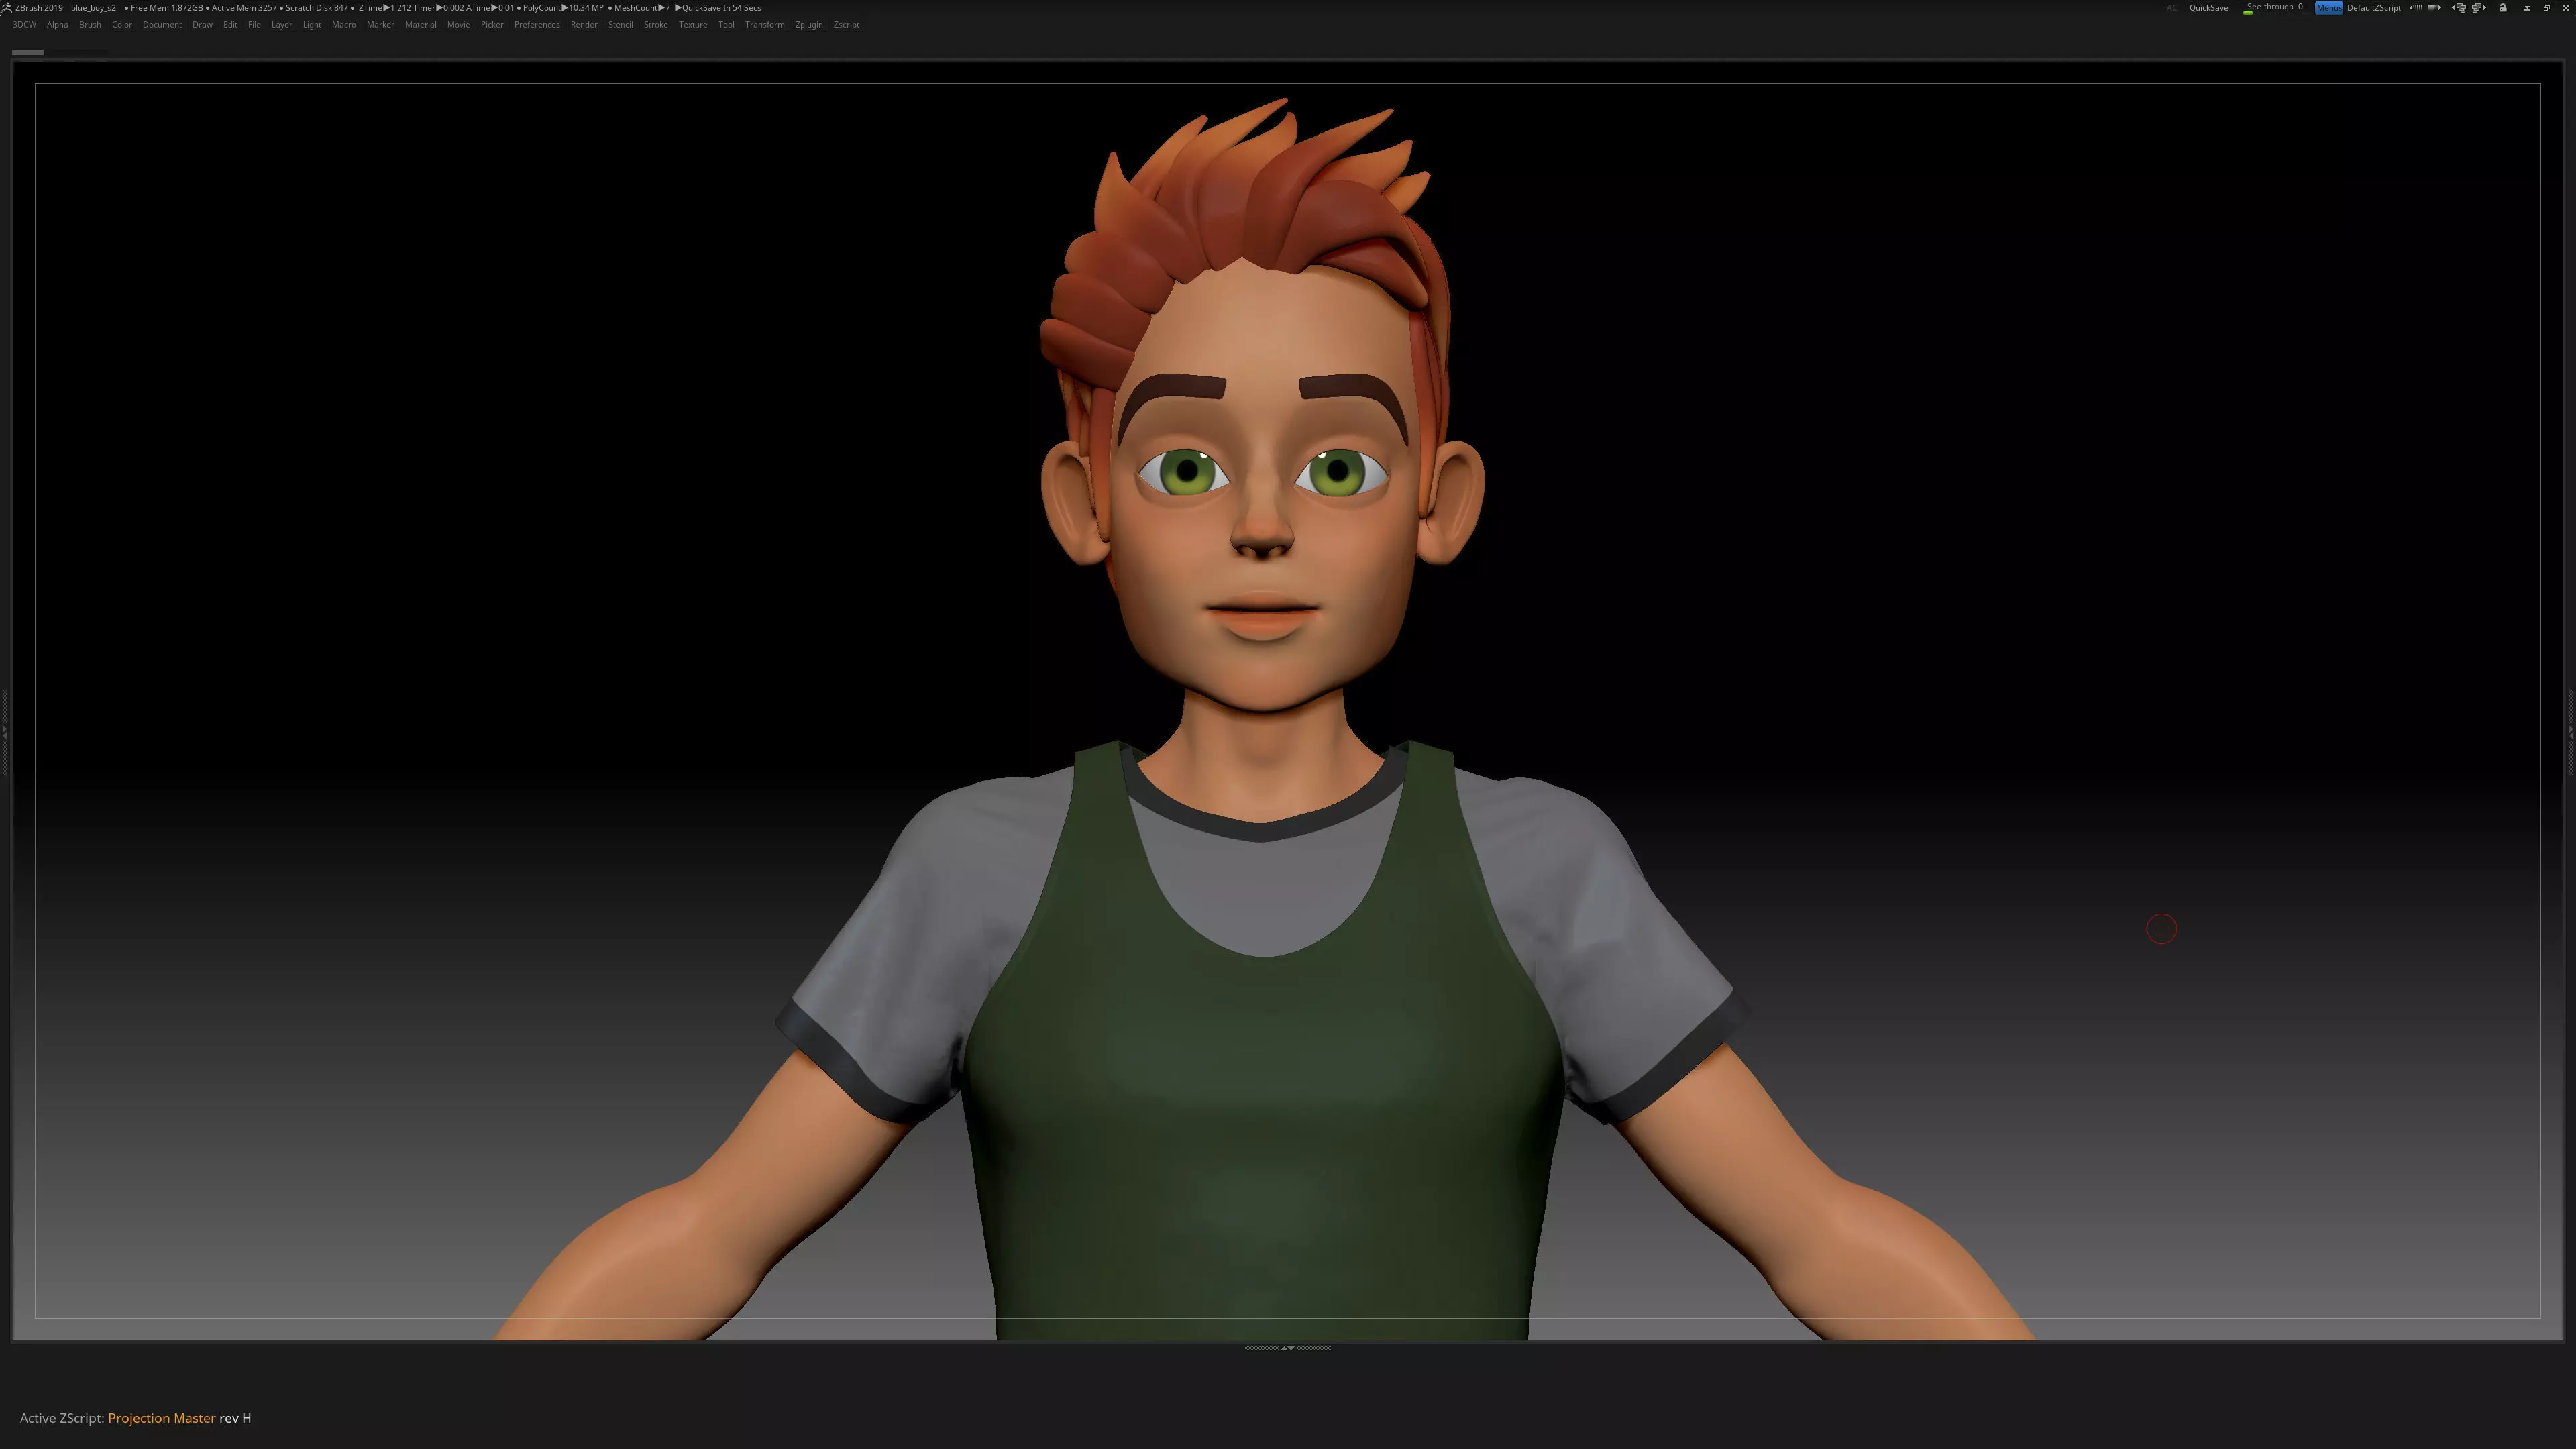Click the QuickSave button
The image size is (2576, 1449).
pyautogui.click(x=2208, y=8)
